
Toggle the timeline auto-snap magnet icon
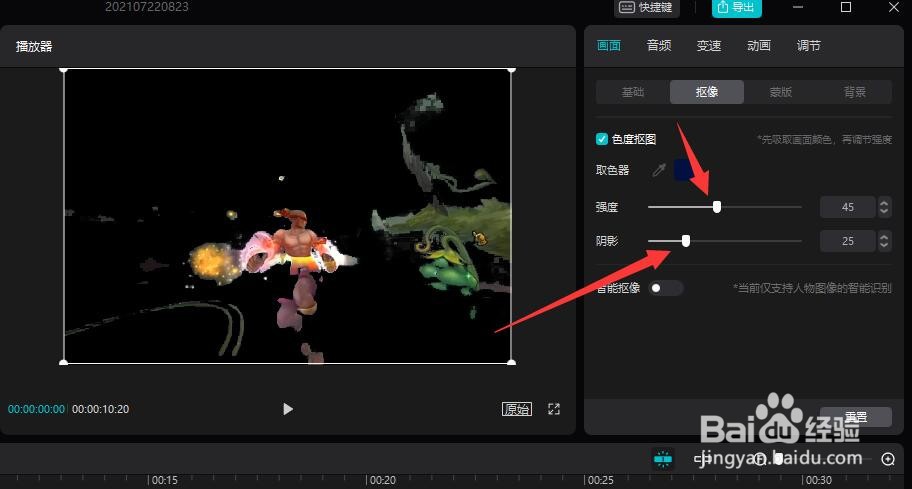(662, 459)
